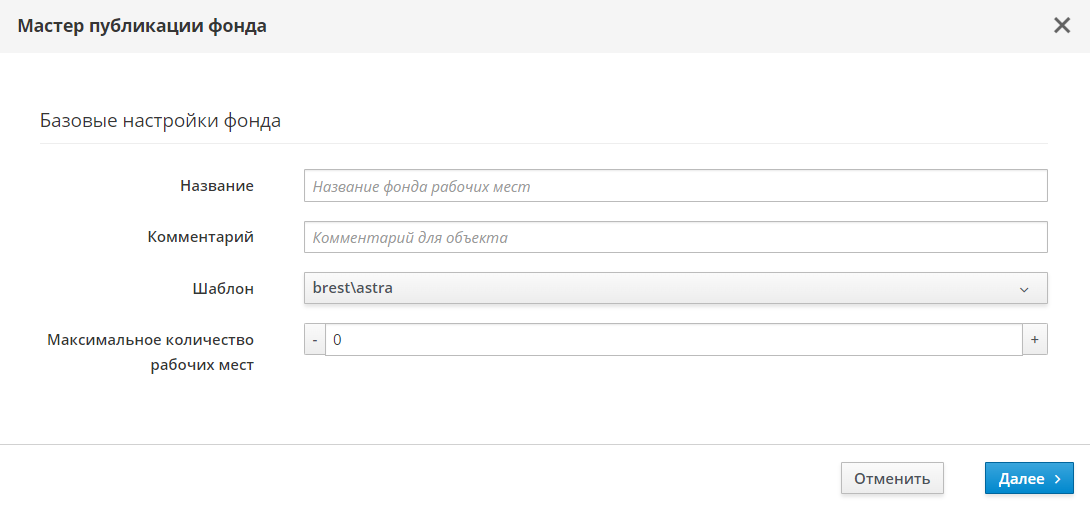
Task: Decrease maximum workplaces with minus button
Action: point(315,340)
